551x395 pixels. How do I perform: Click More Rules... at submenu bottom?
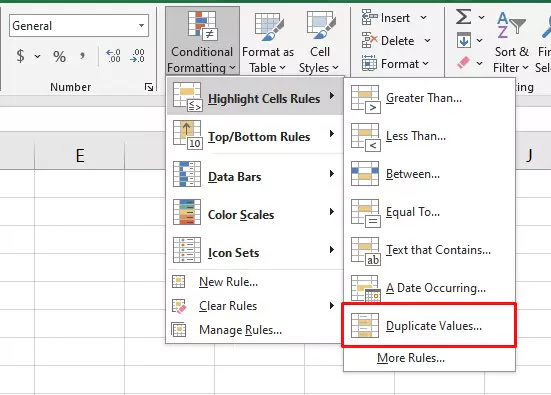point(429,358)
